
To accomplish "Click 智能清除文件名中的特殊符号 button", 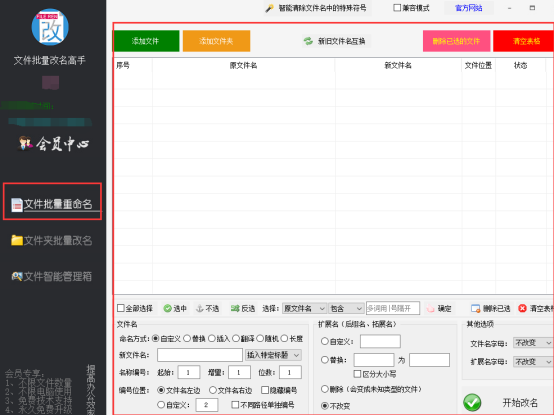I will [x=317, y=8].
